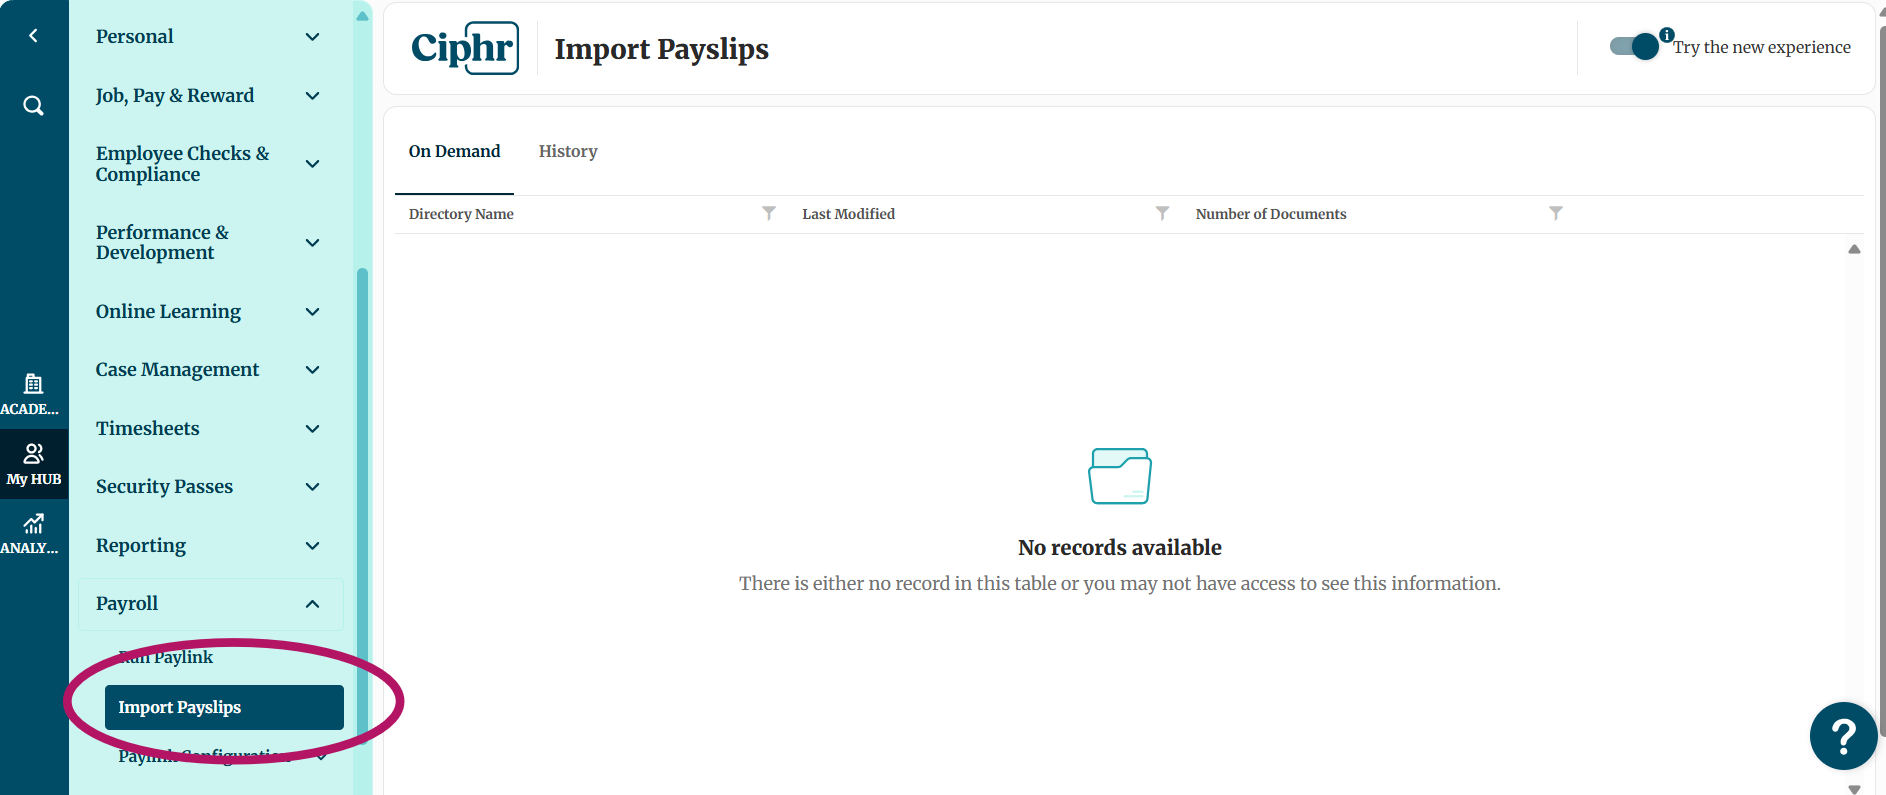This screenshot has width=1886, height=795.
Task: Open the Run Paylink menu item
Action: [x=166, y=657]
